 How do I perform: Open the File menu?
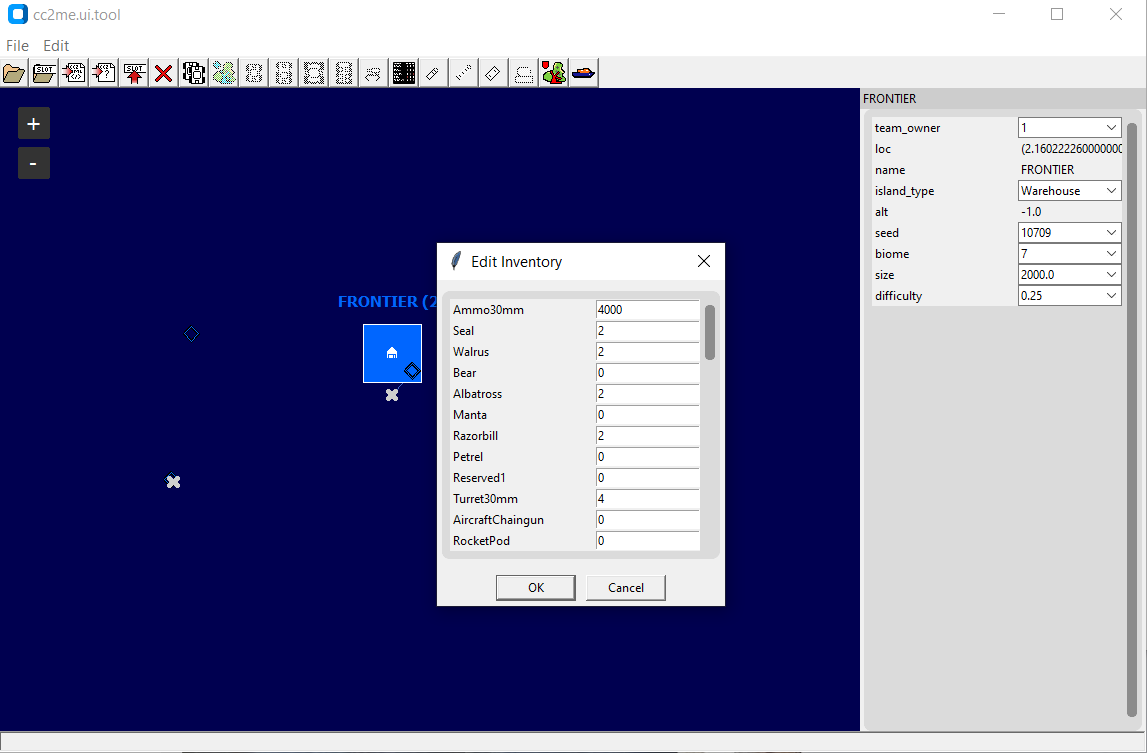pyautogui.click(x=17, y=45)
